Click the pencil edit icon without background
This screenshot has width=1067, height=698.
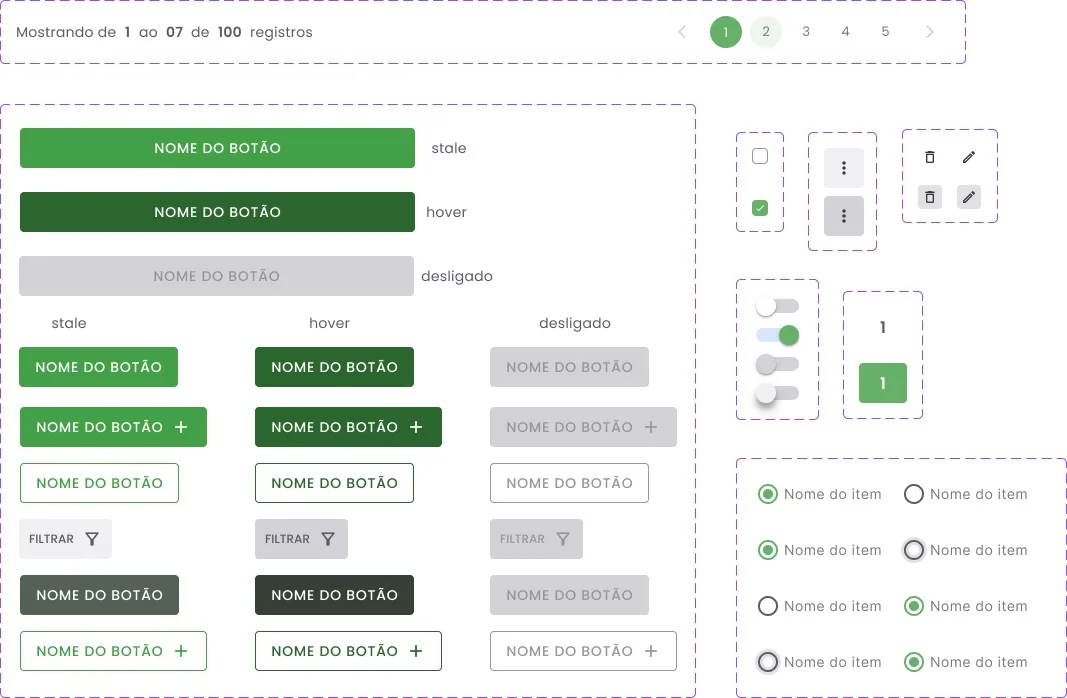(969, 157)
